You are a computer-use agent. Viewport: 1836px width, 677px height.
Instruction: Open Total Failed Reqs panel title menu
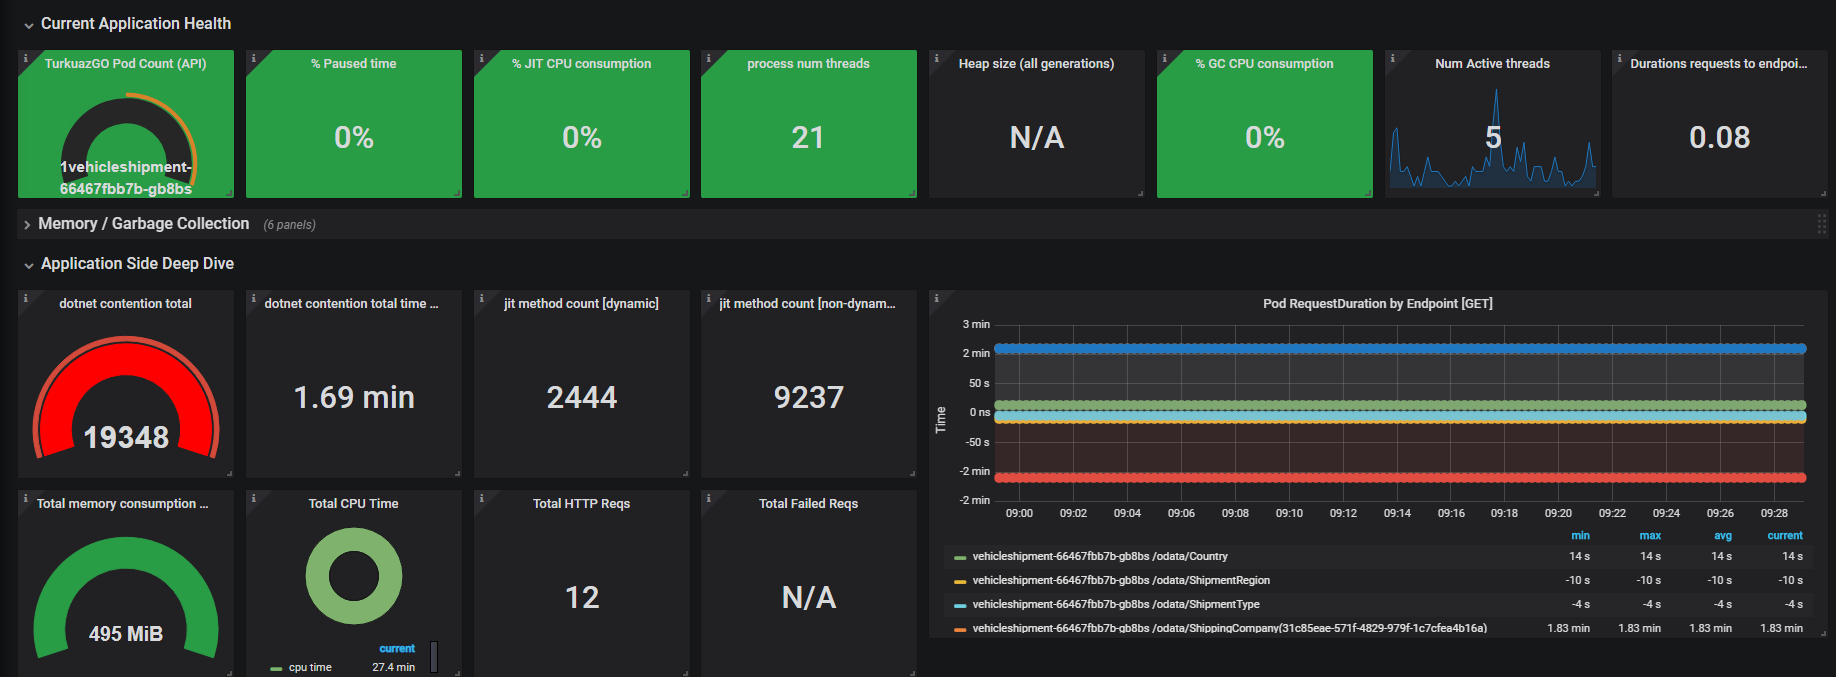809,503
